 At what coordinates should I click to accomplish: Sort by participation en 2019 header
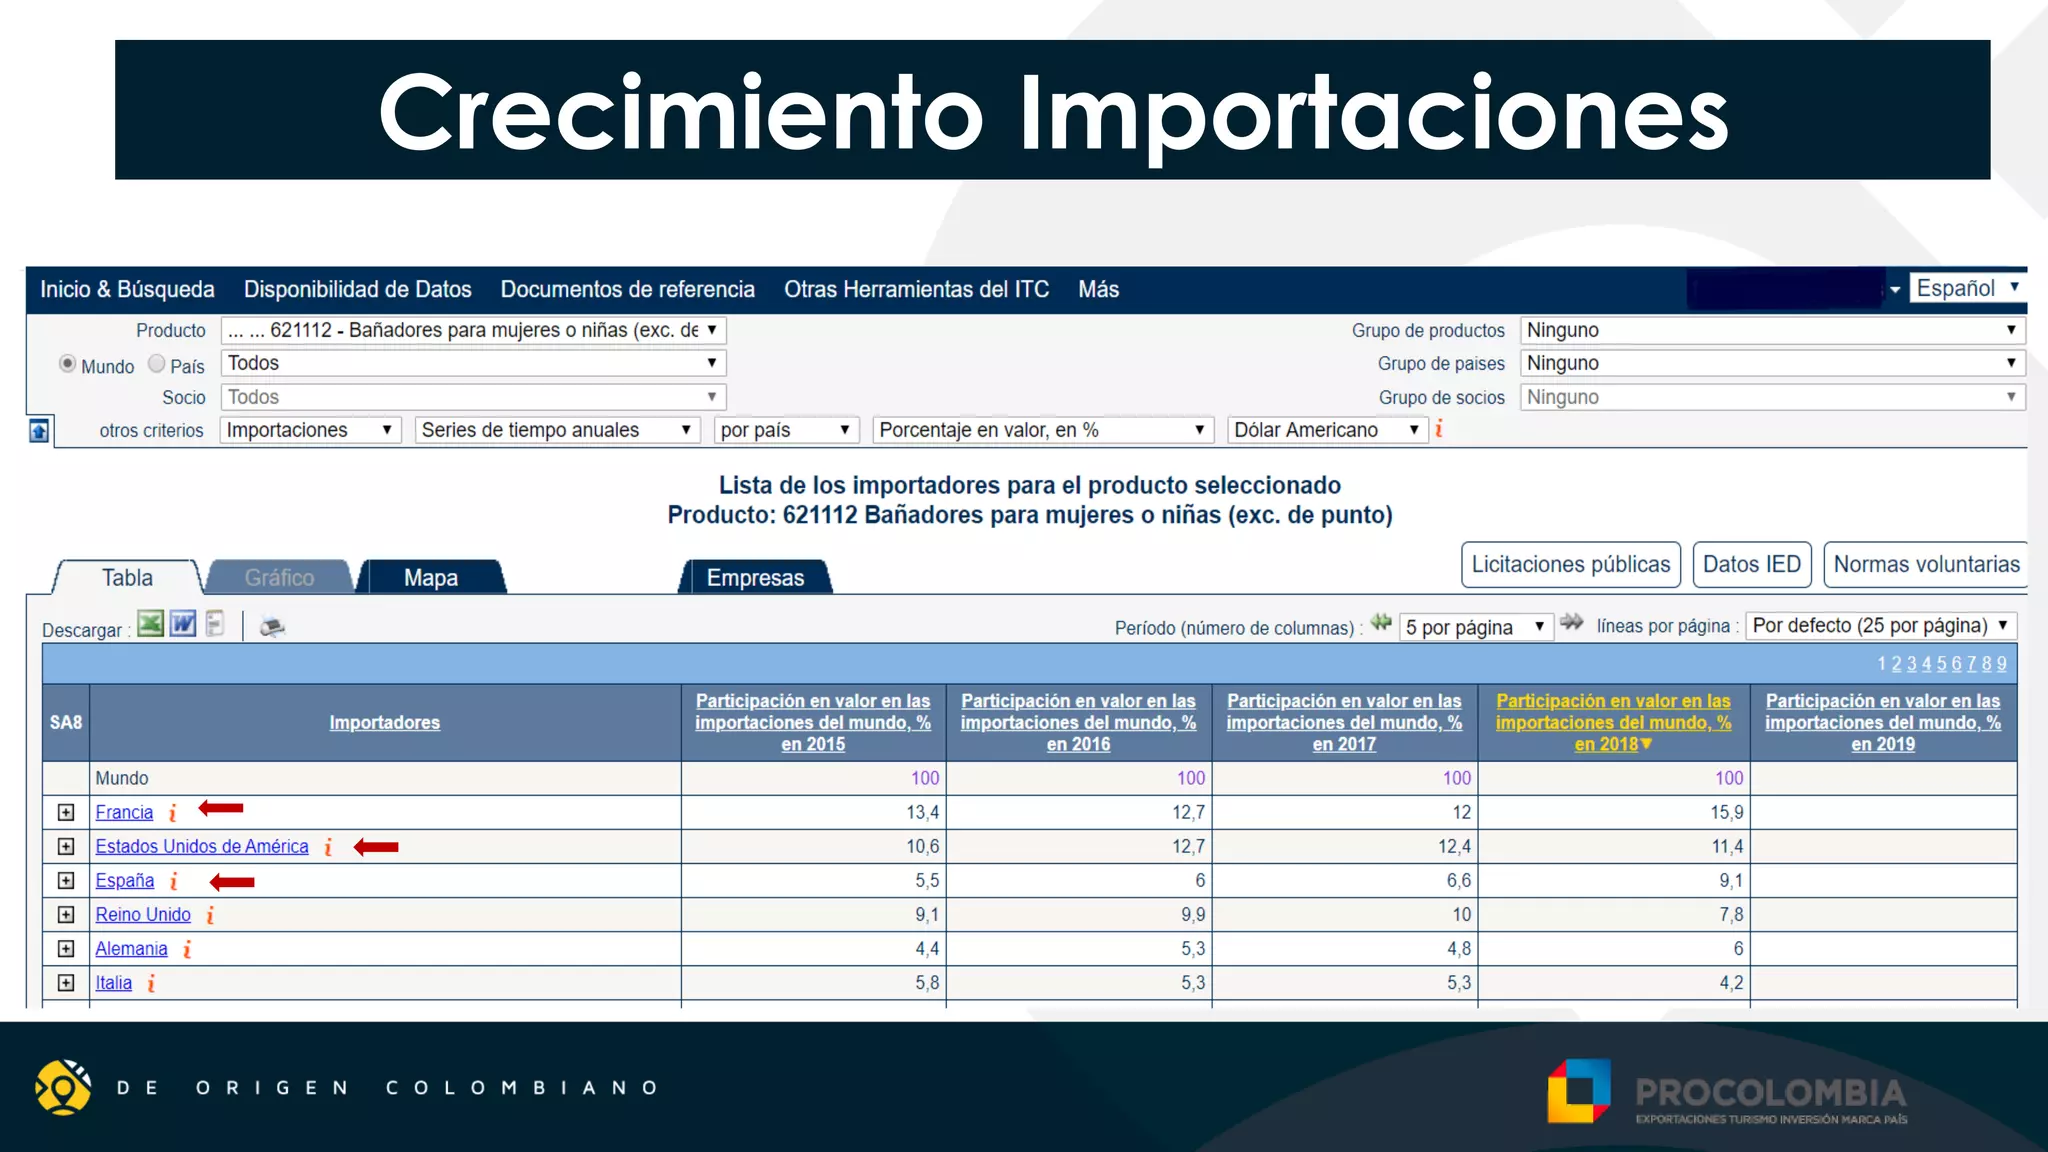[x=1883, y=722]
